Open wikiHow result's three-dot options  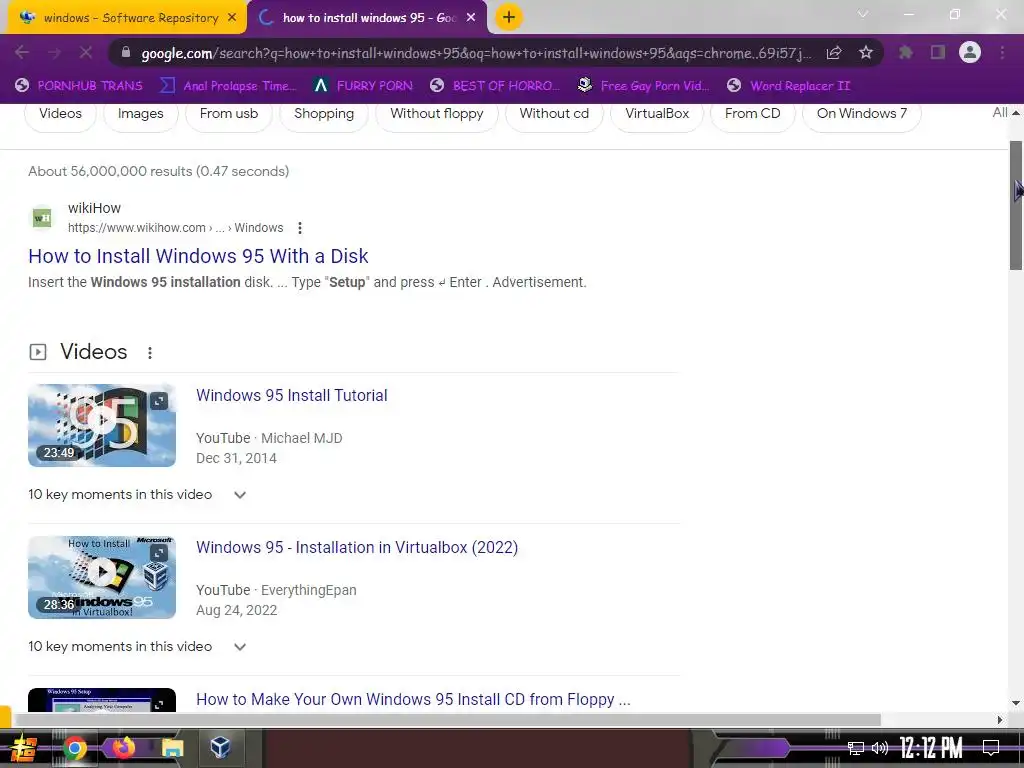pos(300,228)
